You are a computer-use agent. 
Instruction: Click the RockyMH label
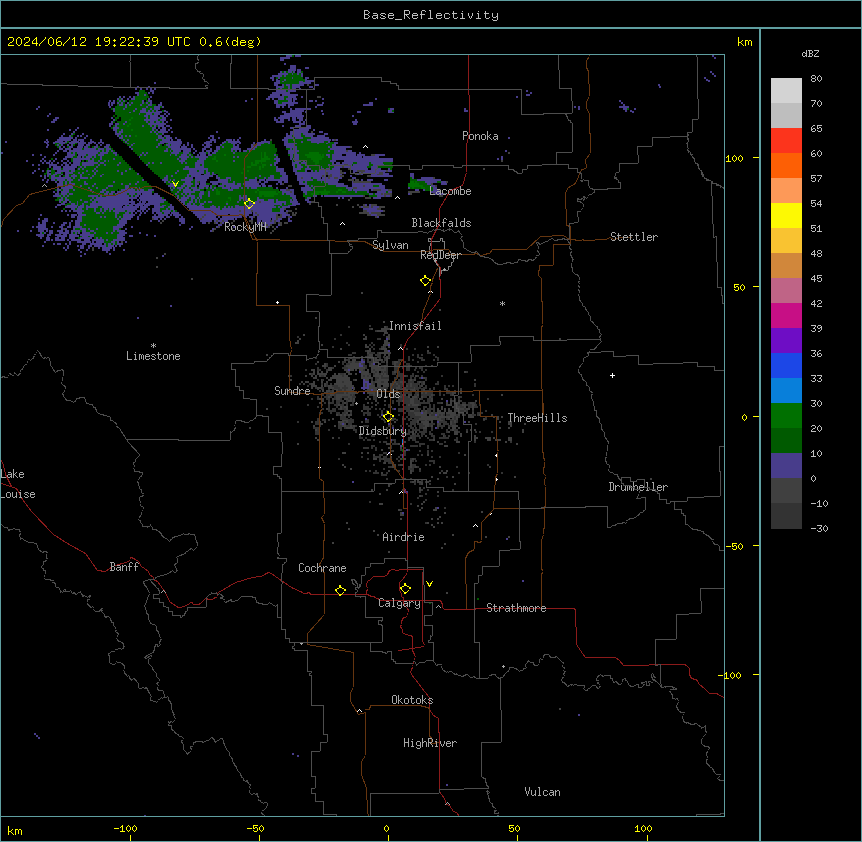[245, 227]
